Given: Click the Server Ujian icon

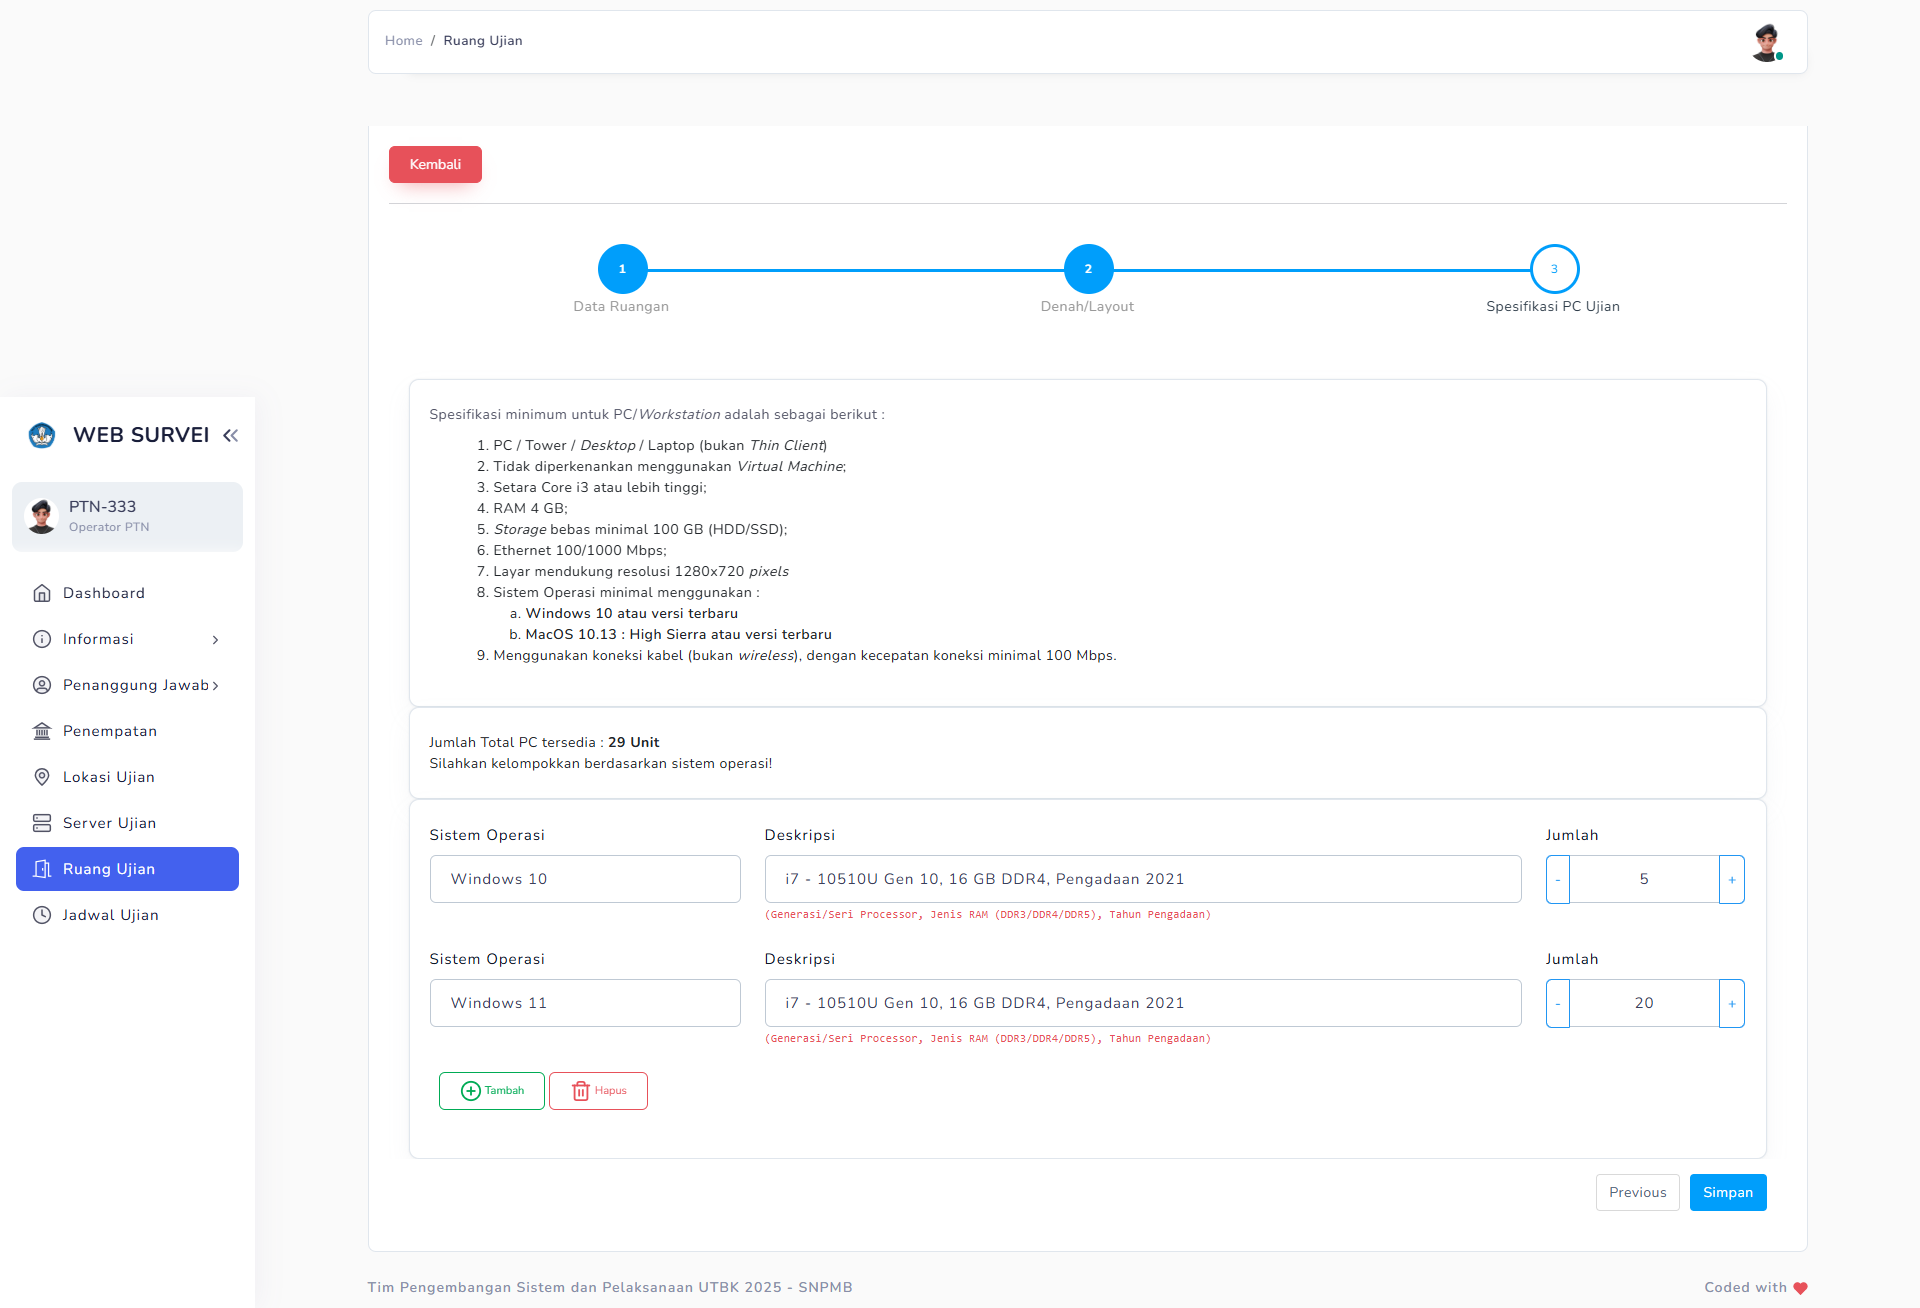Looking at the screenshot, I should [41, 822].
